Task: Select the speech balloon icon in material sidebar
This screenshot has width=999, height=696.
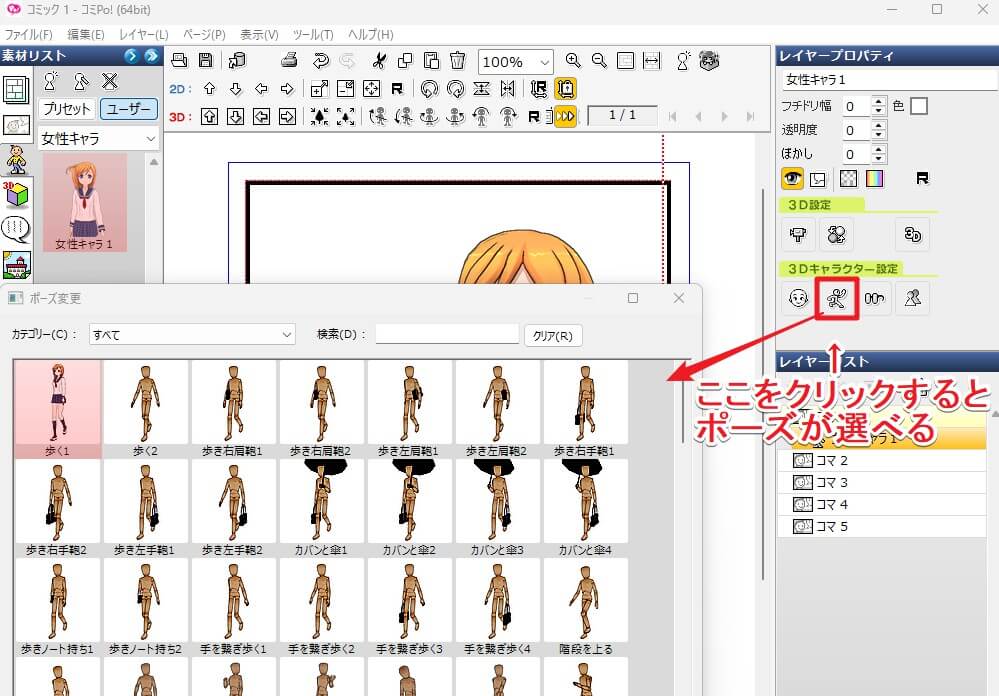Action: click(x=16, y=229)
